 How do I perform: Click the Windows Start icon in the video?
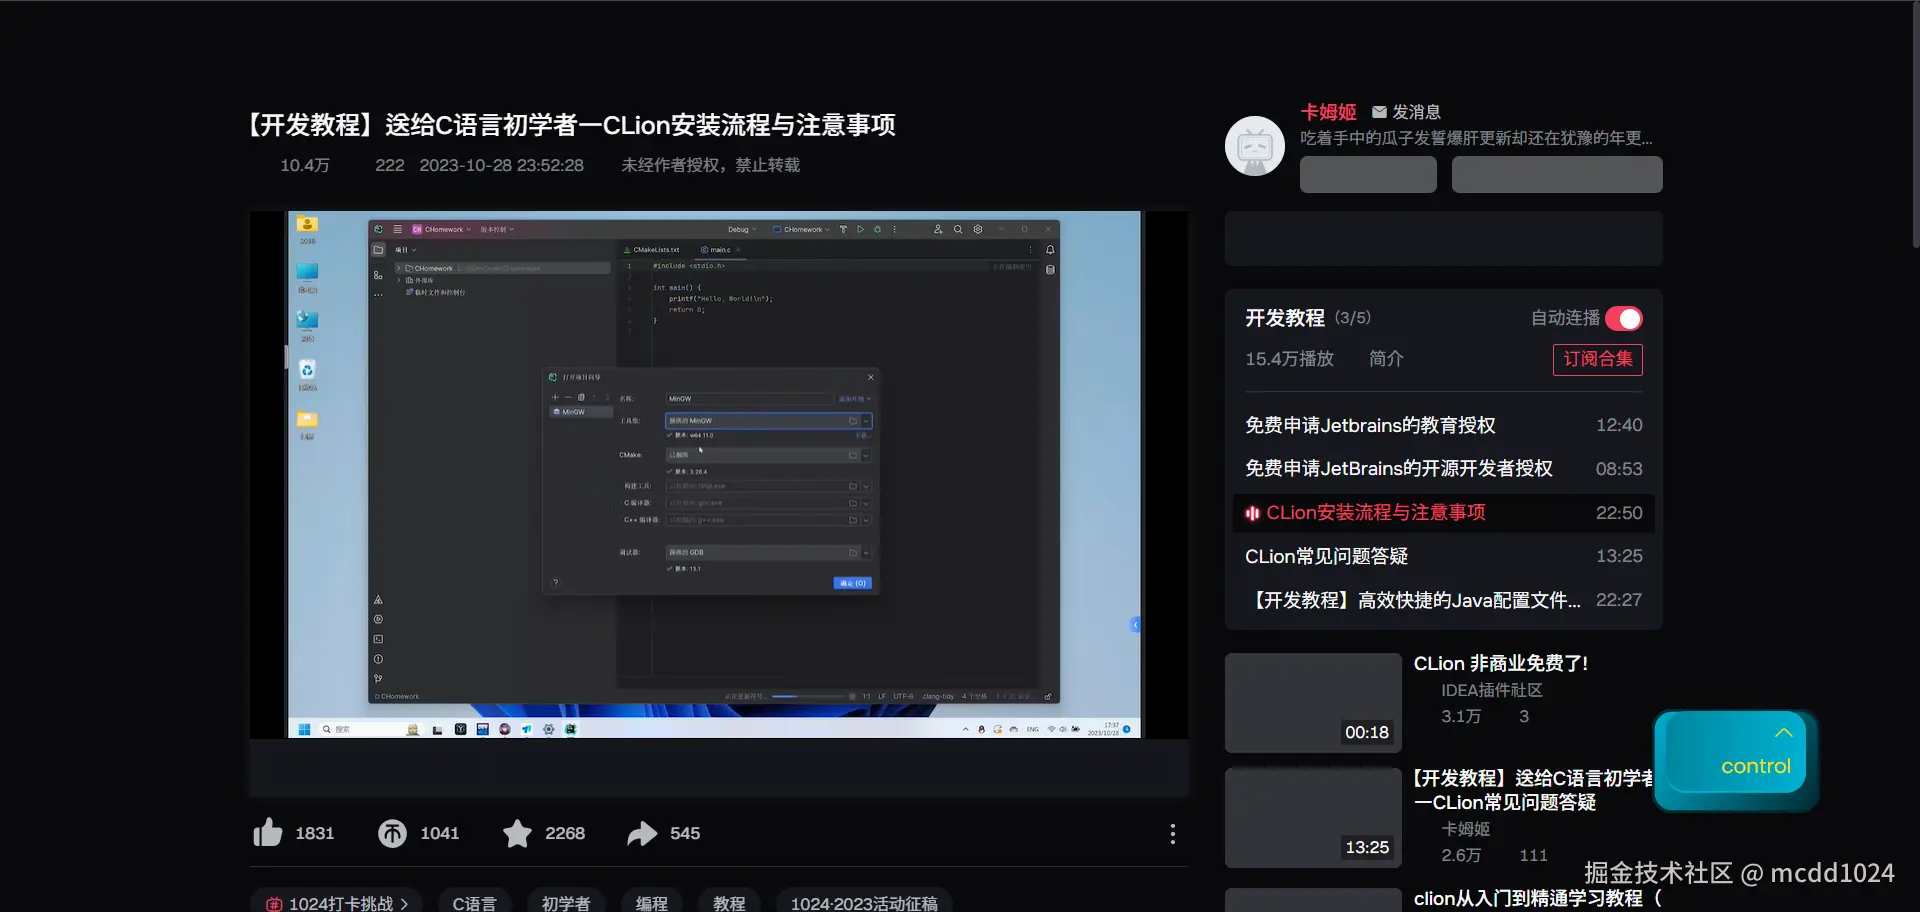[x=304, y=729]
